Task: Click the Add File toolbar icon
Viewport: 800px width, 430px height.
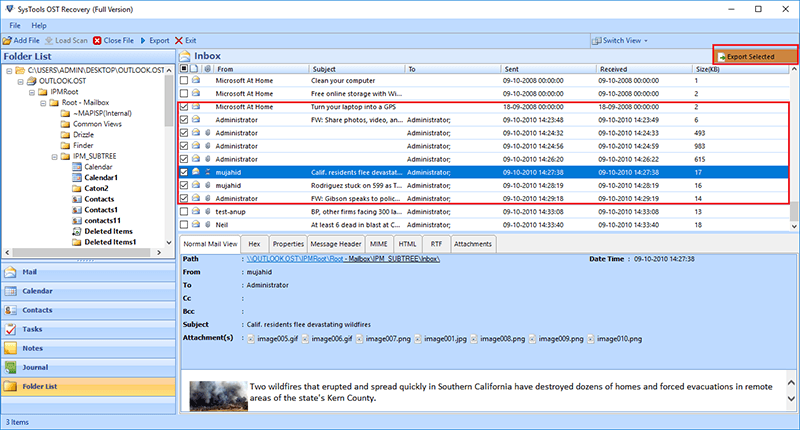Action: pyautogui.click(x=7, y=40)
